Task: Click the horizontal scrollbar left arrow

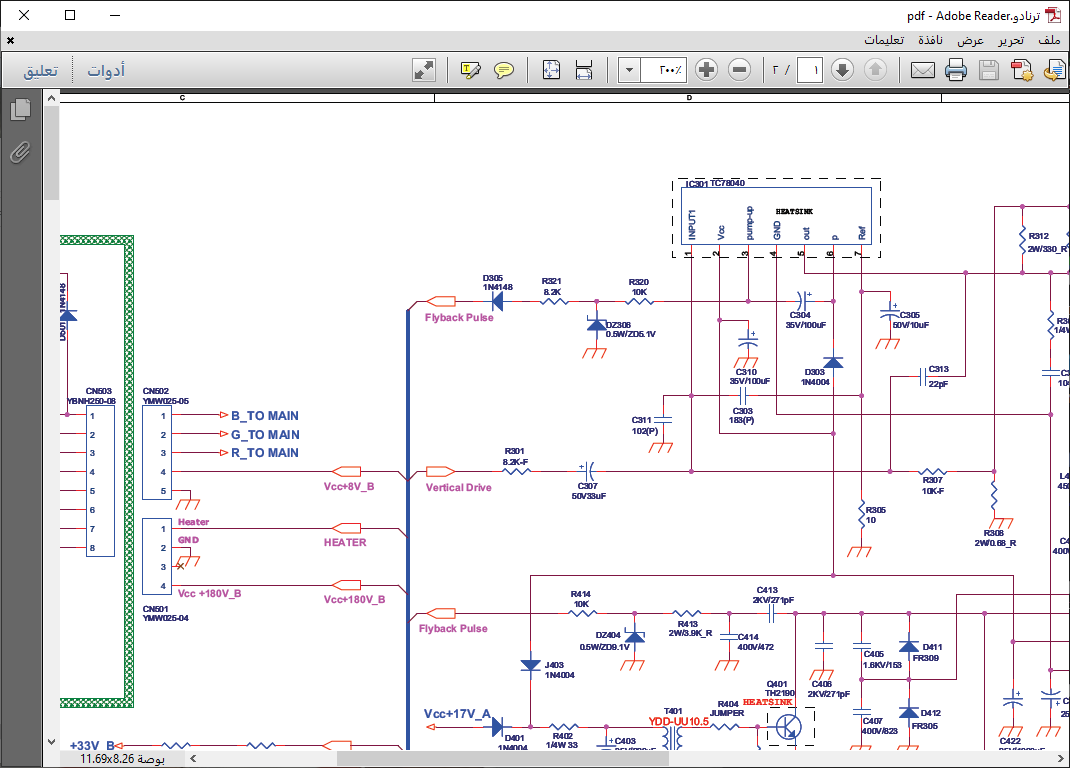Action: pyautogui.click(x=193, y=758)
